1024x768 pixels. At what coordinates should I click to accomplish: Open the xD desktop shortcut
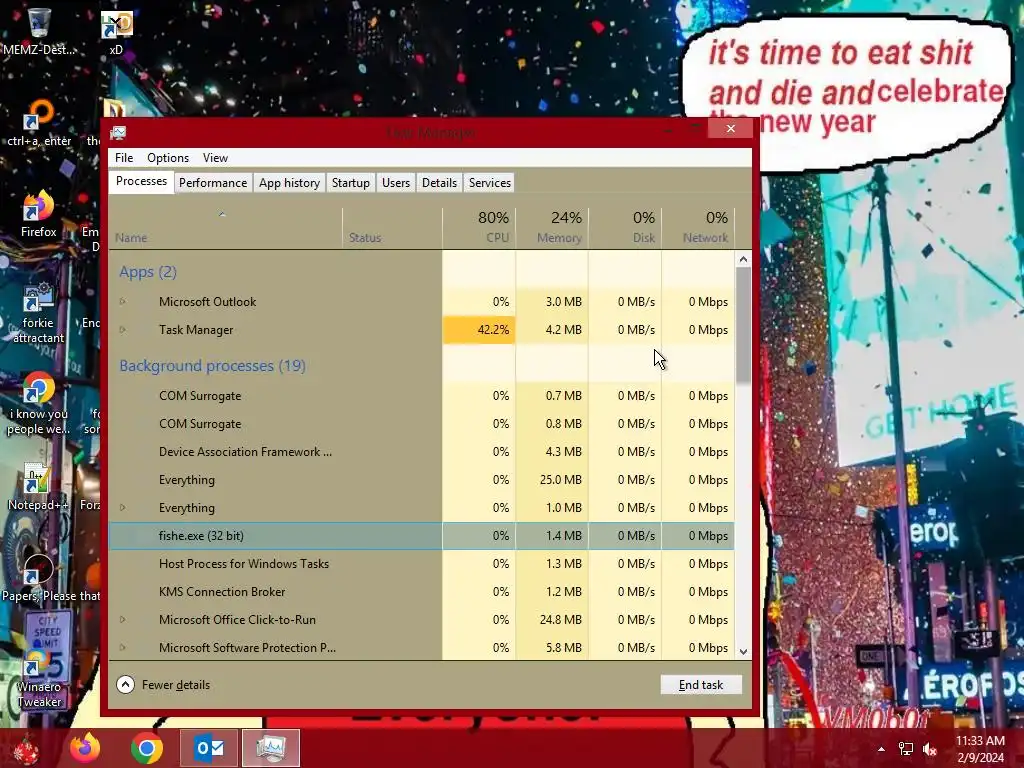(x=116, y=32)
